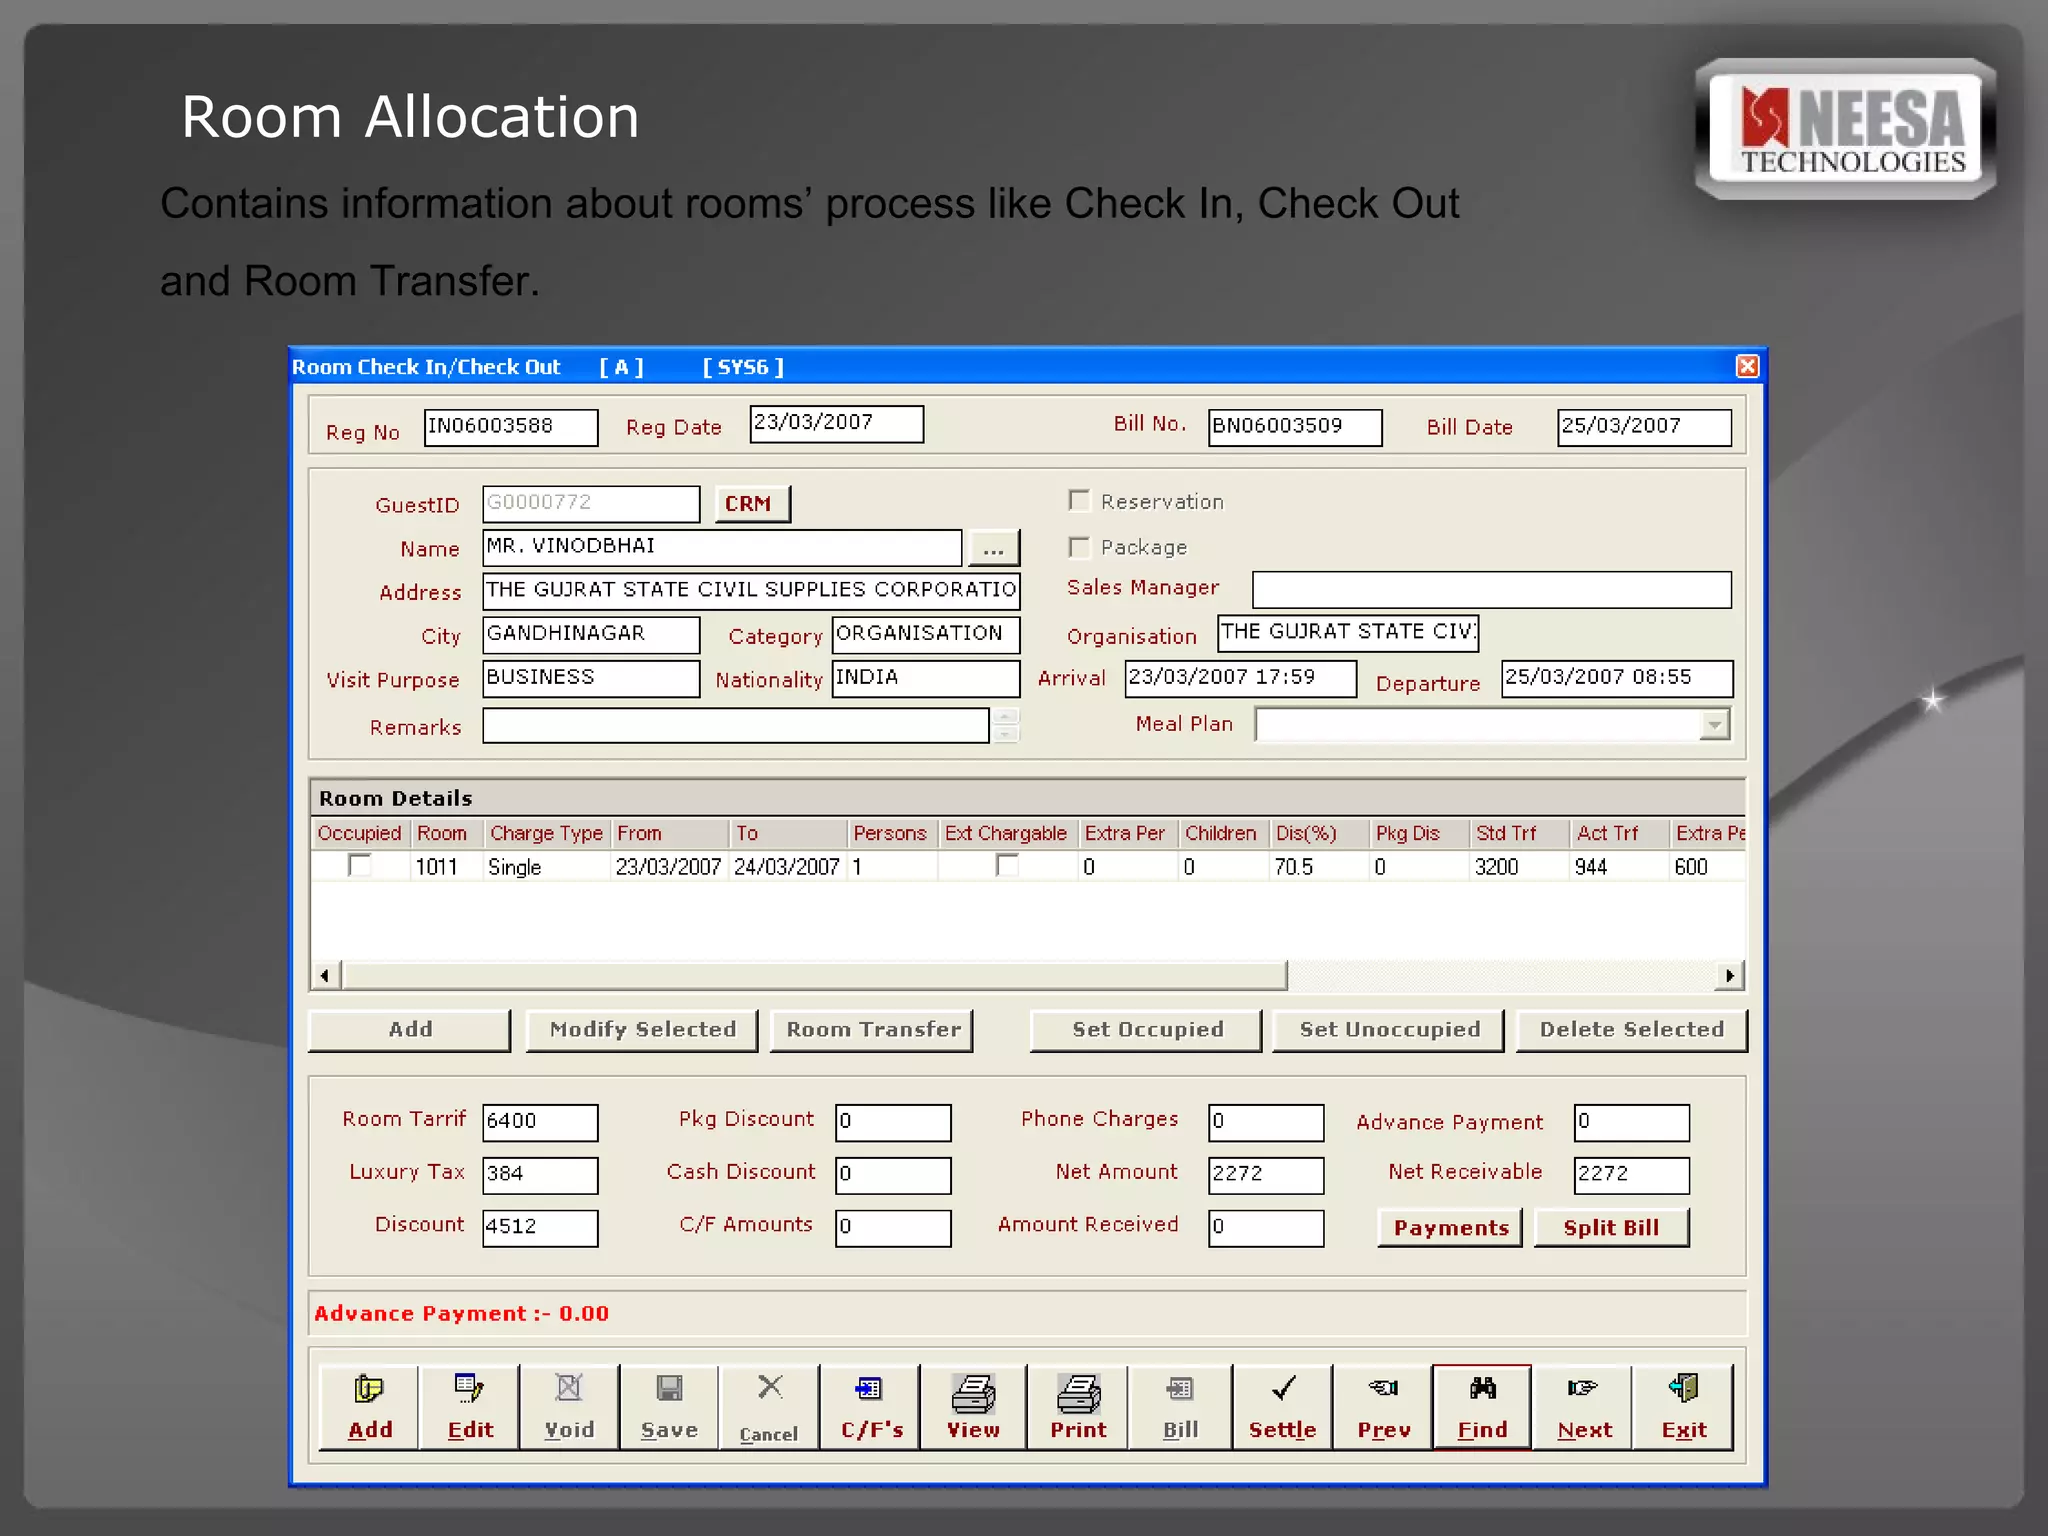
Task: Click the Arrival date-time field
Action: click(1240, 678)
